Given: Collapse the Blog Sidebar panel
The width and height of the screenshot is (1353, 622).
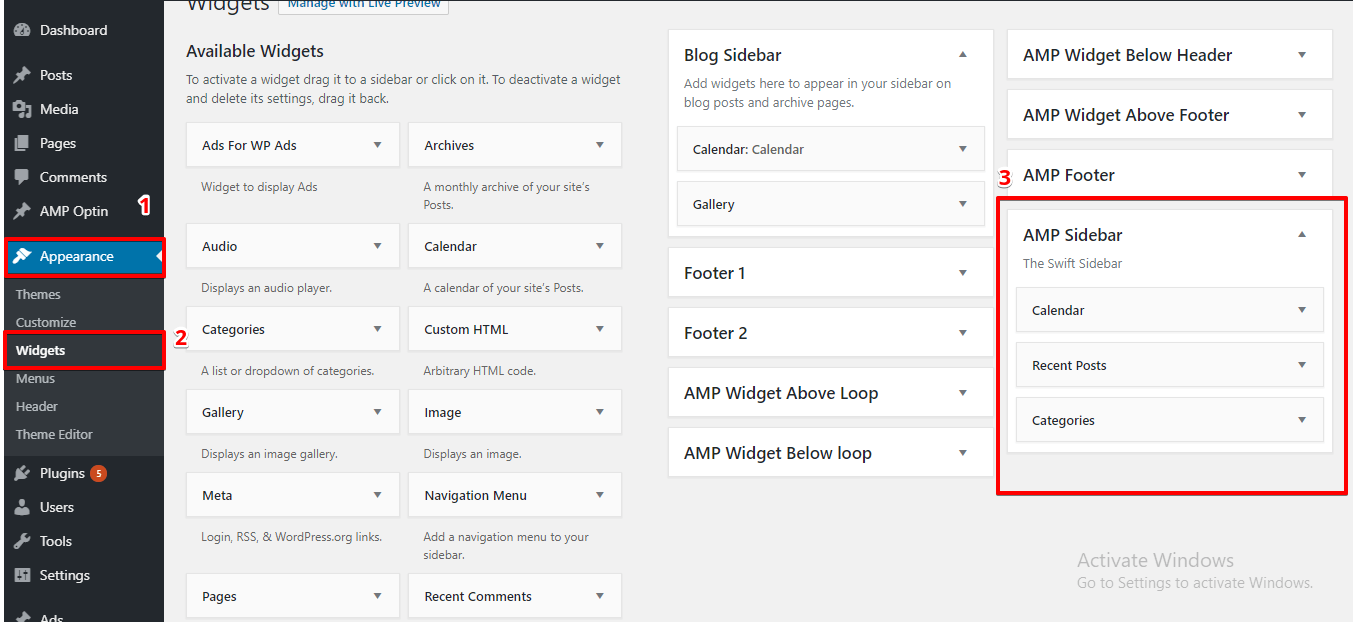Looking at the screenshot, I should (962, 54).
